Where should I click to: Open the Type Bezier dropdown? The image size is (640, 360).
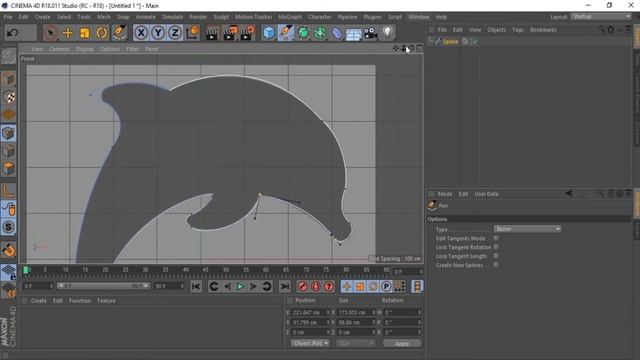pos(527,229)
